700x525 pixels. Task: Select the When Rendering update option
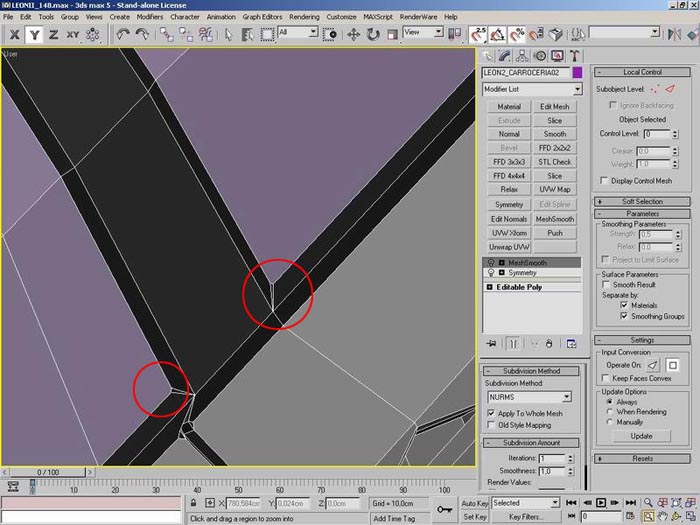point(610,411)
